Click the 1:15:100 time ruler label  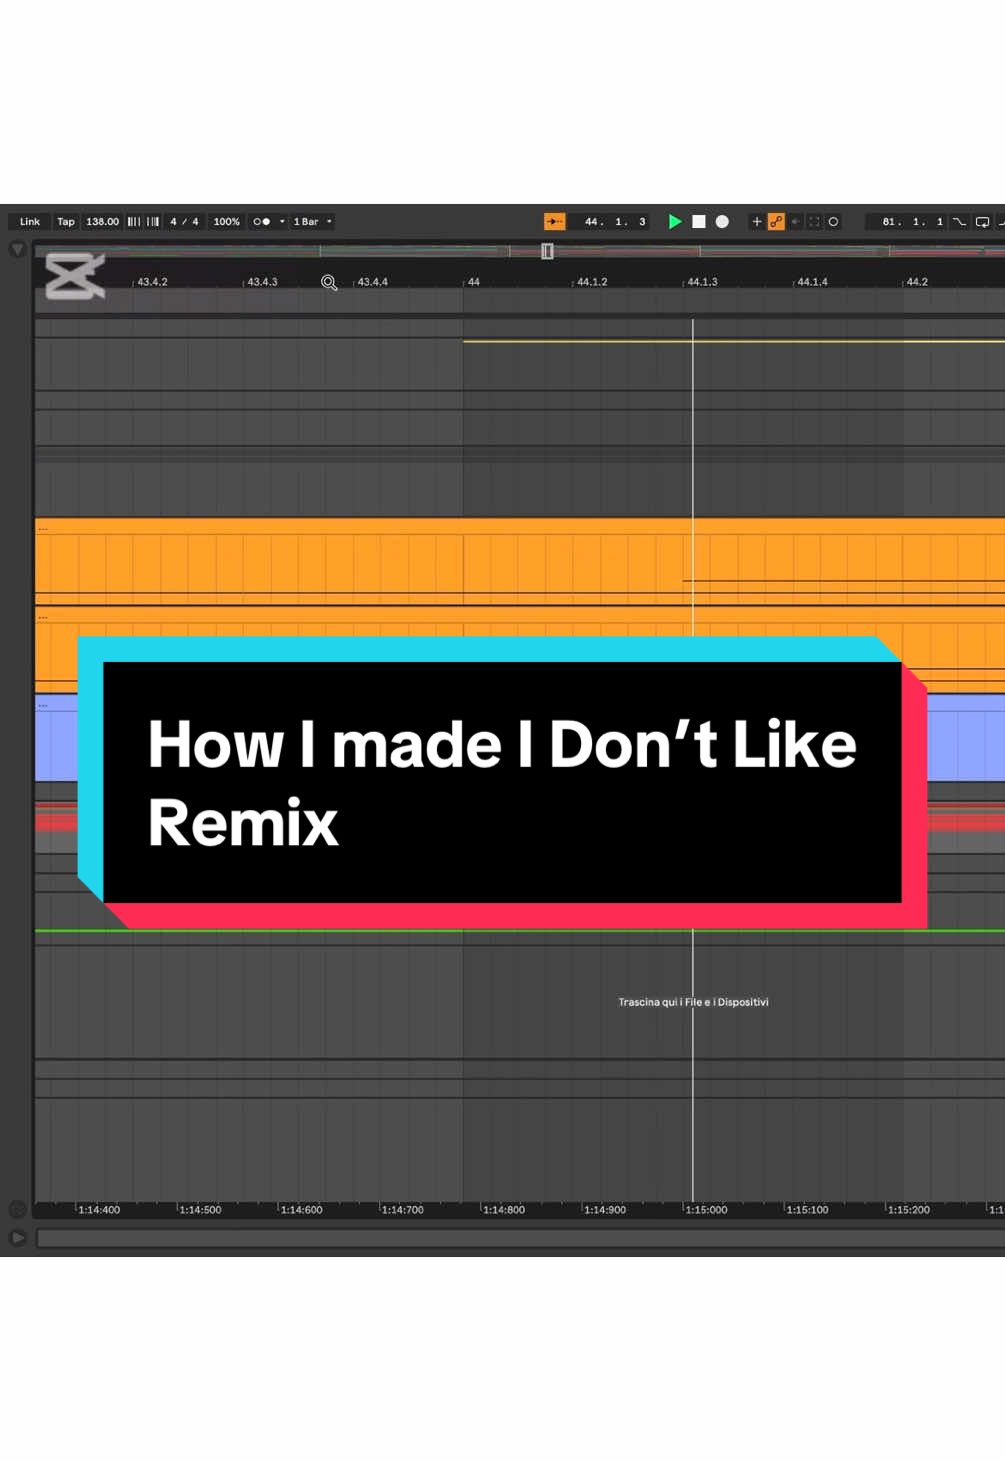coord(807,1210)
